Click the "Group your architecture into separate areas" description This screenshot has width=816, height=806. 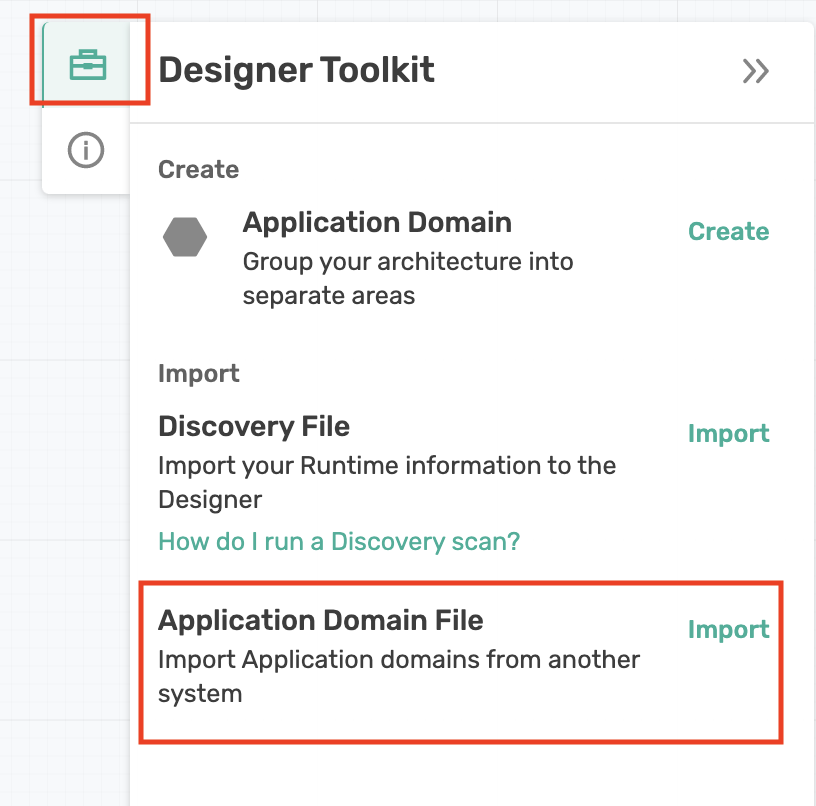click(x=407, y=279)
